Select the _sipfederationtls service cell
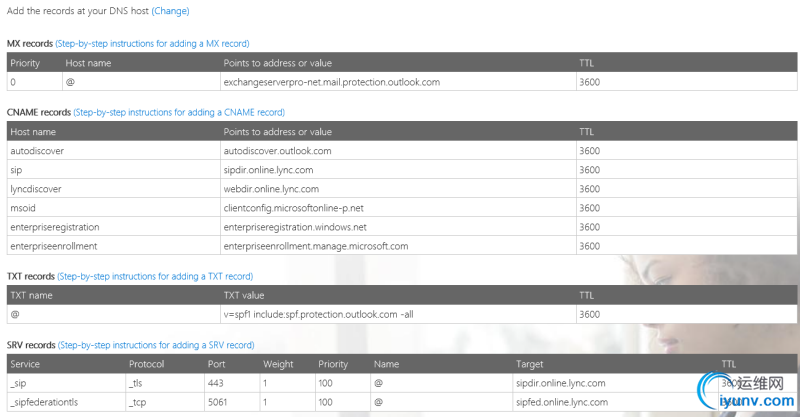Image resolution: width=800 pixels, height=417 pixels. pos(44,402)
